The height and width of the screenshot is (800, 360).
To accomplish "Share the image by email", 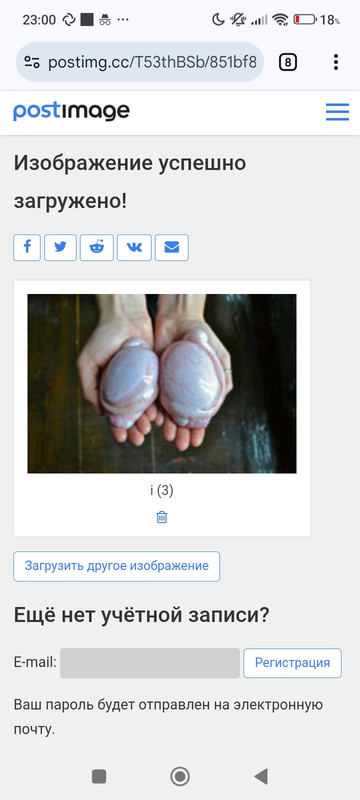I will coord(172,247).
